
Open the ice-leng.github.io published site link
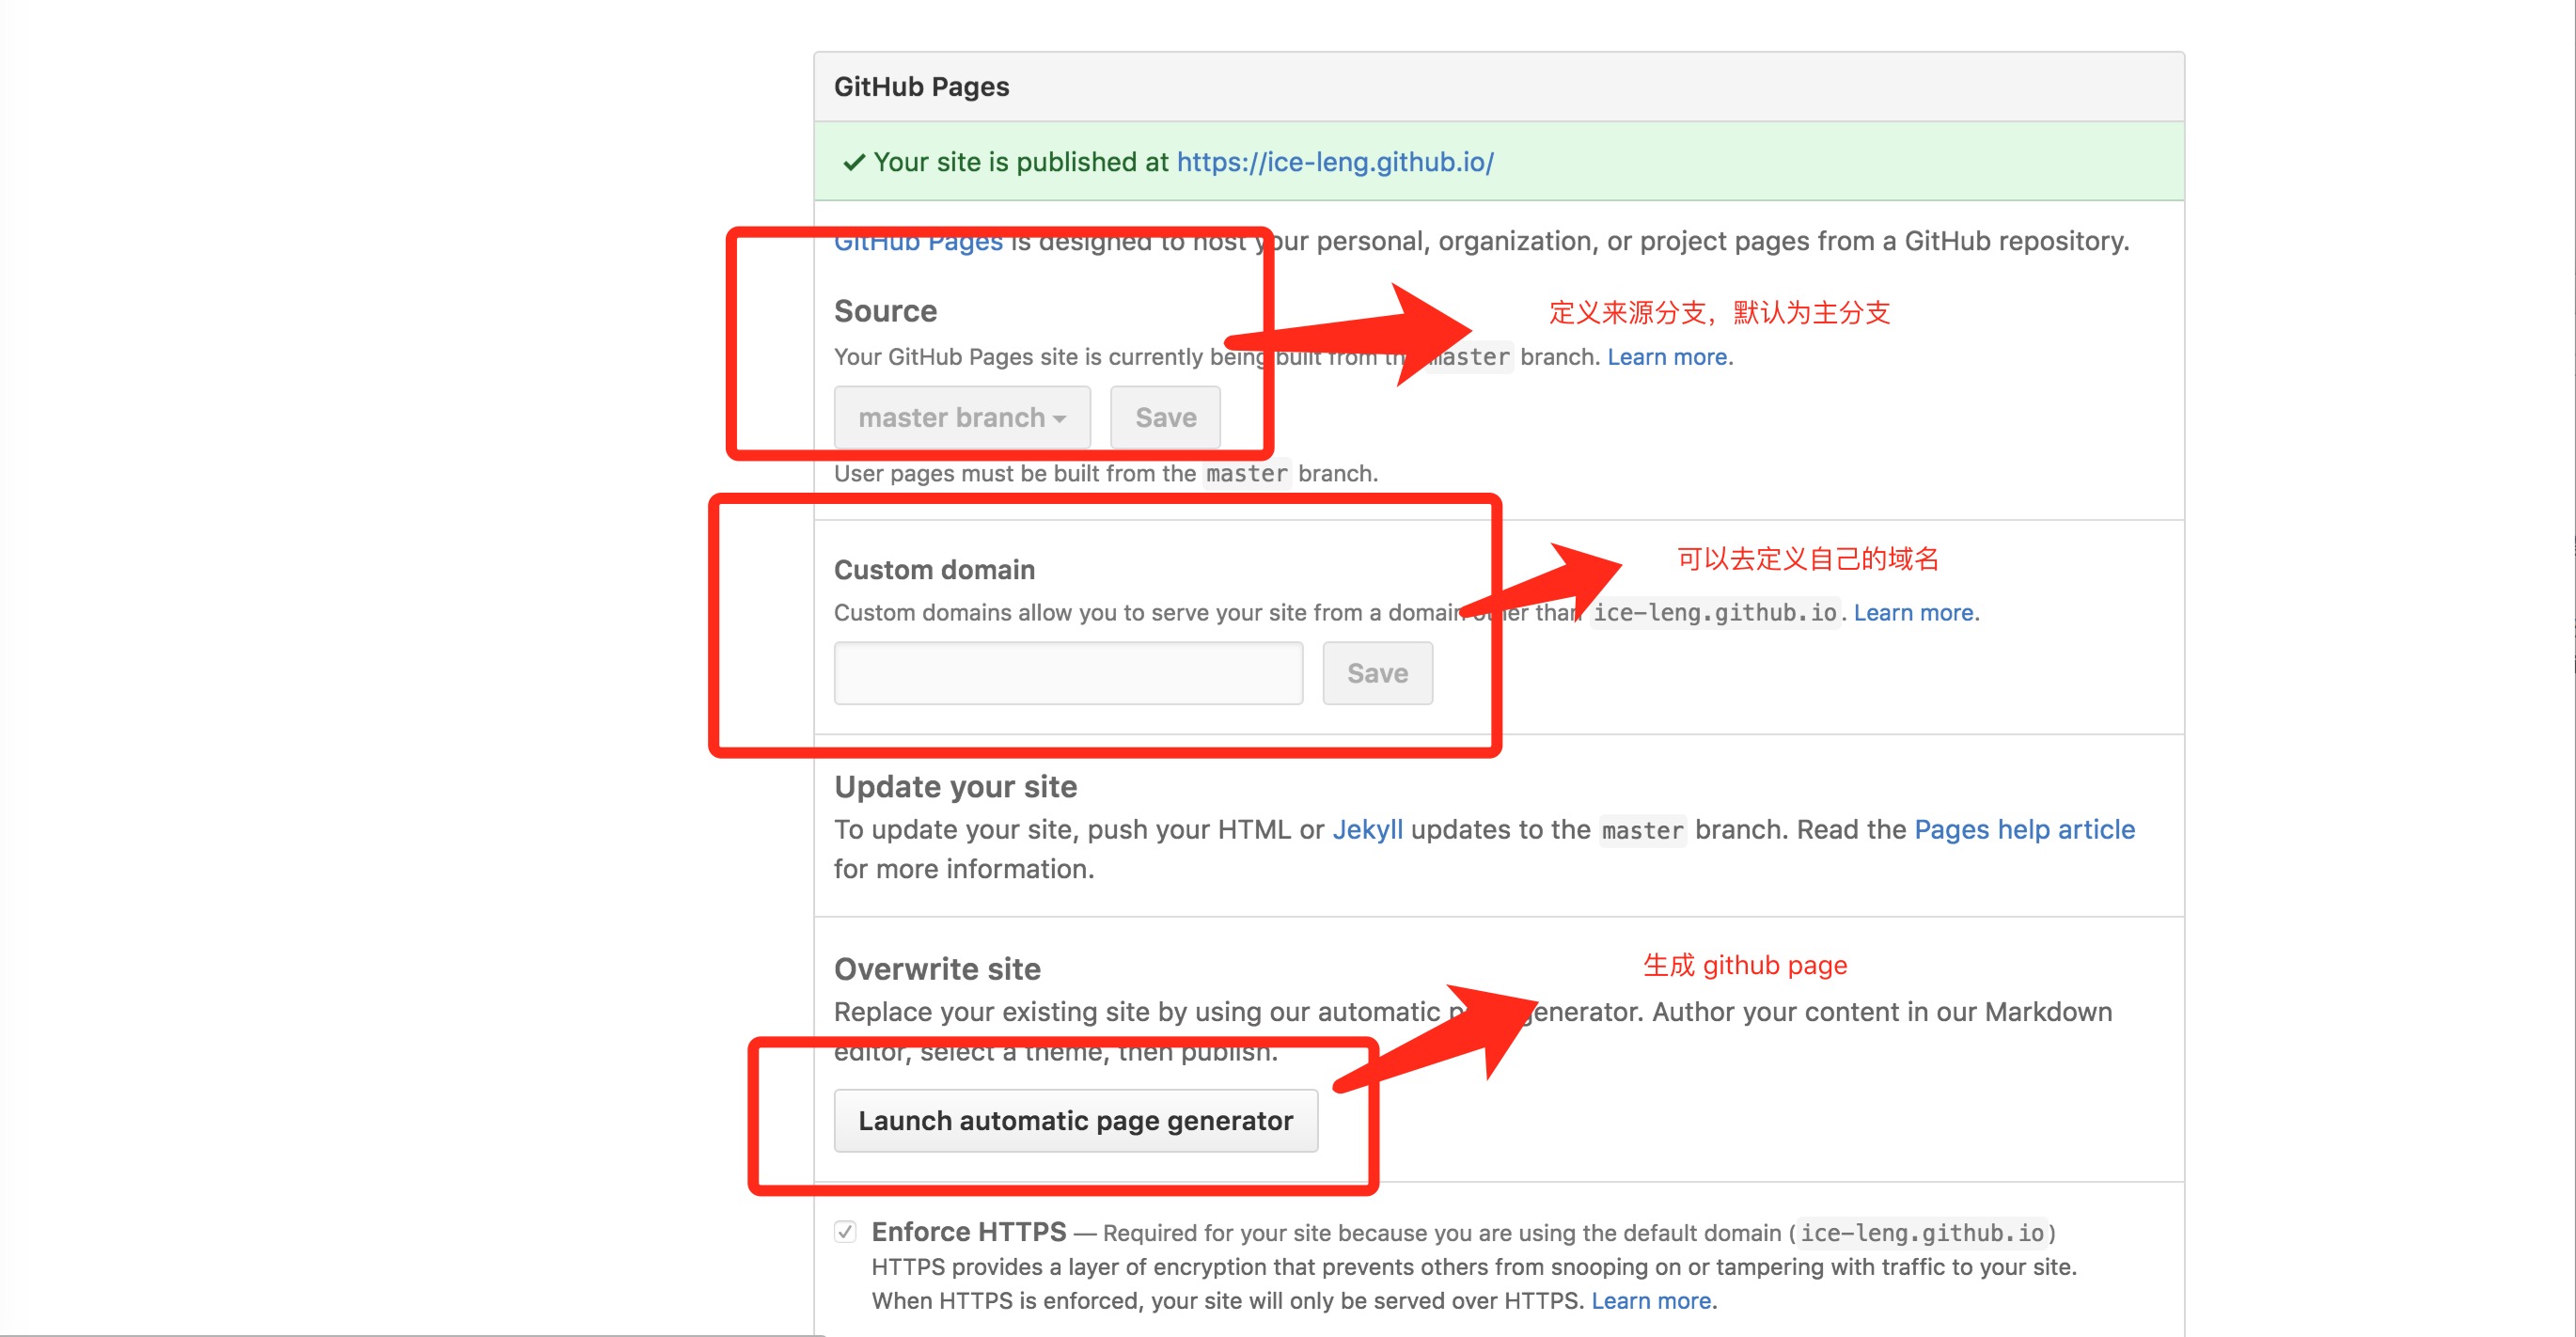(1334, 162)
